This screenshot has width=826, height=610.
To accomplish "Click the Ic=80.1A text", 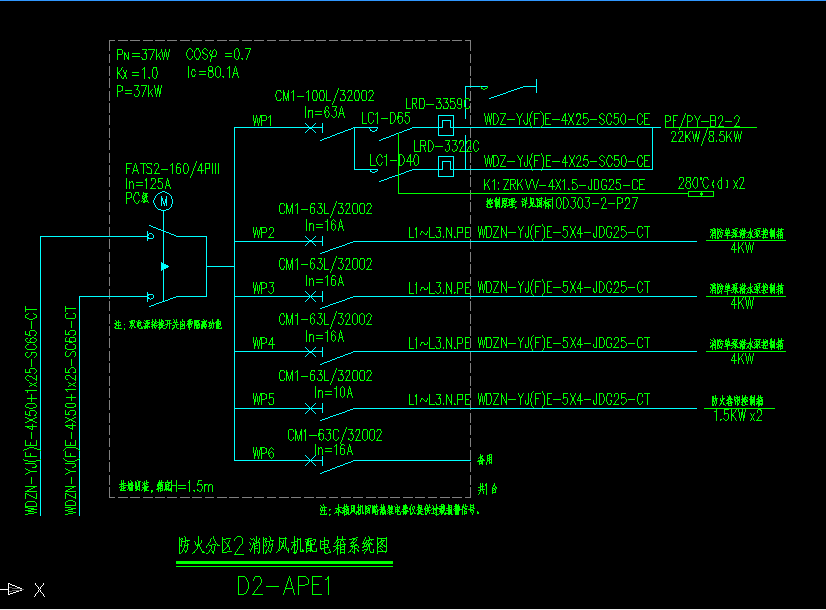I will (213, 72).
